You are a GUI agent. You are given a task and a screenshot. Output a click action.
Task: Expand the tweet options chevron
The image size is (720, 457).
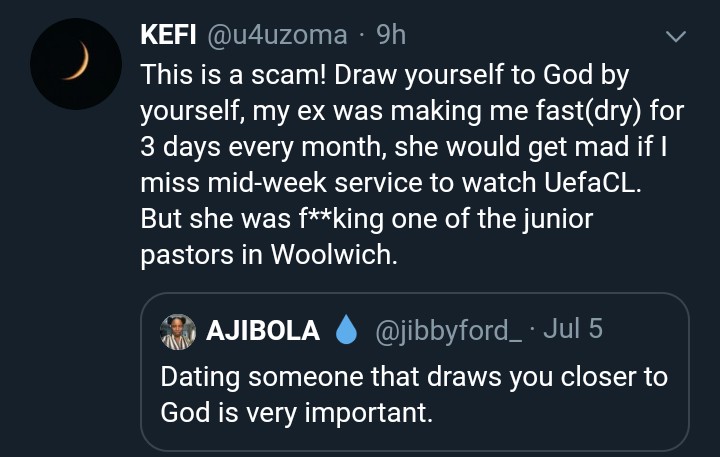click(677, 38)
